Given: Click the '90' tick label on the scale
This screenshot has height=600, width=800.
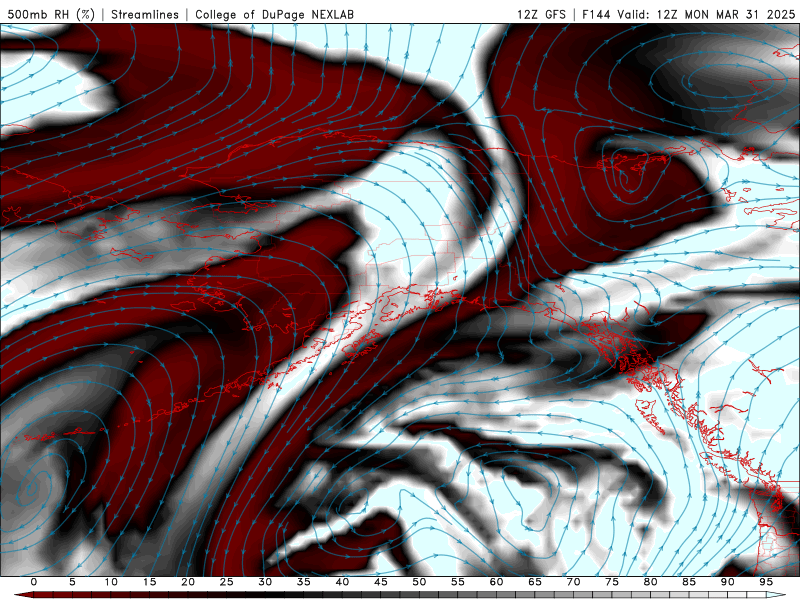Looking at the screenshot, I should [728, 582].
